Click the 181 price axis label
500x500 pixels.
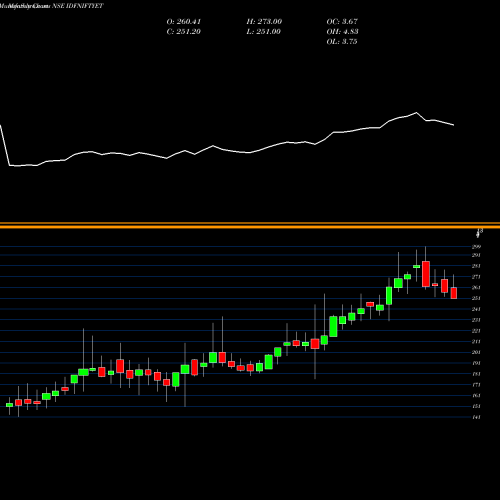pos(476,374)
